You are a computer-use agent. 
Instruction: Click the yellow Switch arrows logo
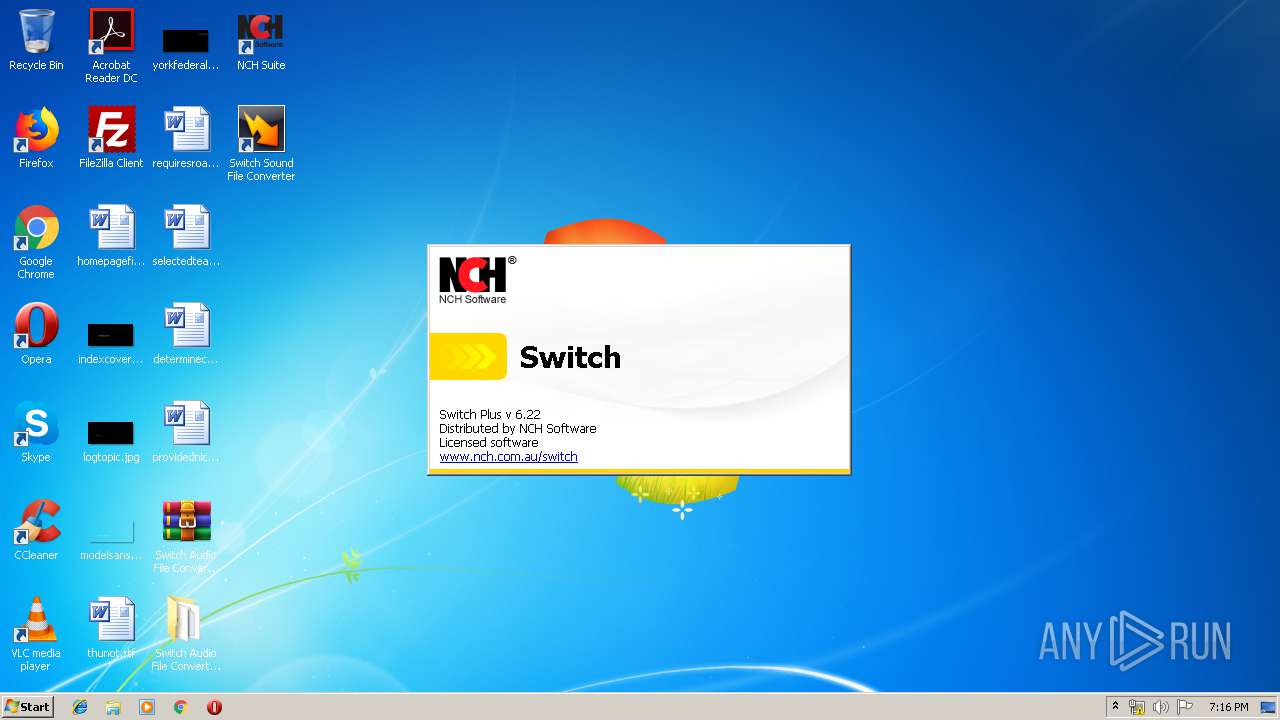coord(468,356)
